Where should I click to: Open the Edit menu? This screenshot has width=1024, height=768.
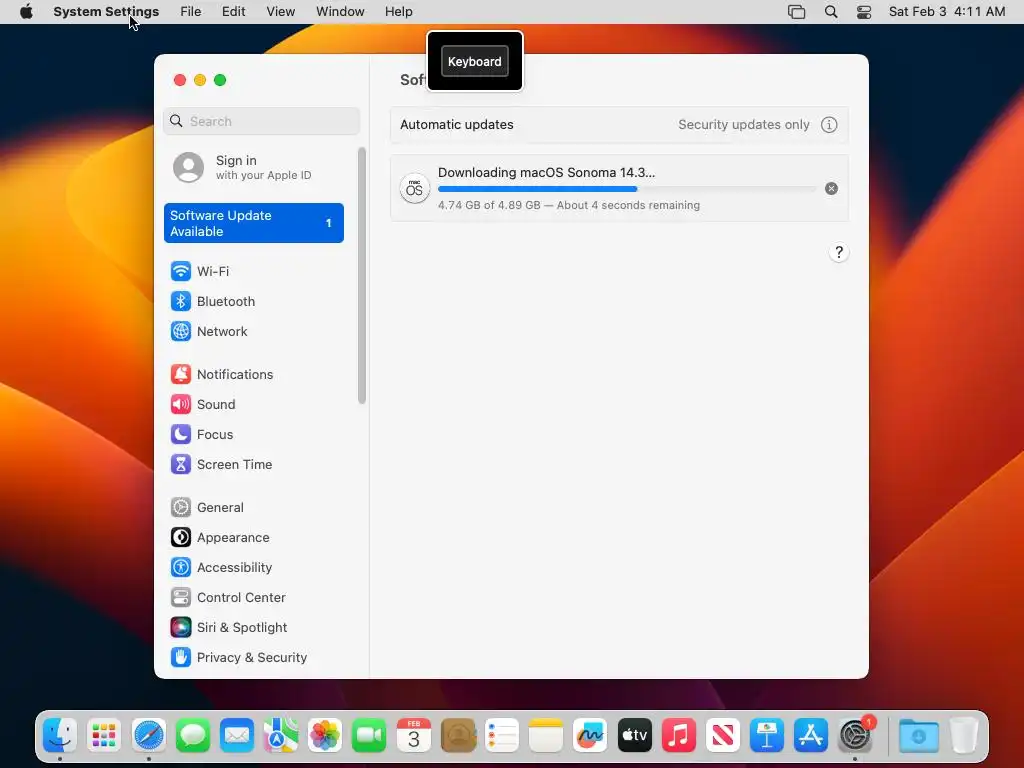coord(233,12)
